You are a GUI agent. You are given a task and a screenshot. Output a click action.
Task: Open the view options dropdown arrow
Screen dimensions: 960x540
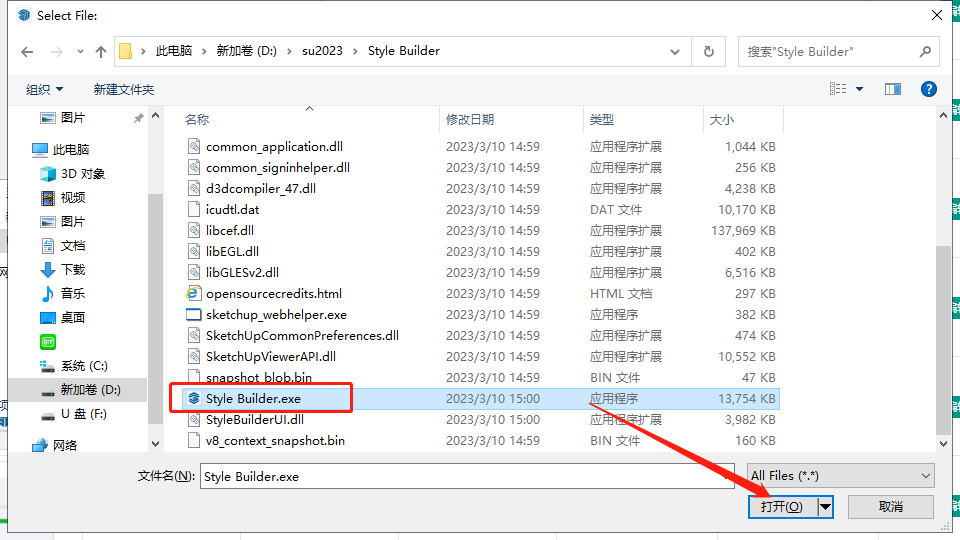[860, 89]
